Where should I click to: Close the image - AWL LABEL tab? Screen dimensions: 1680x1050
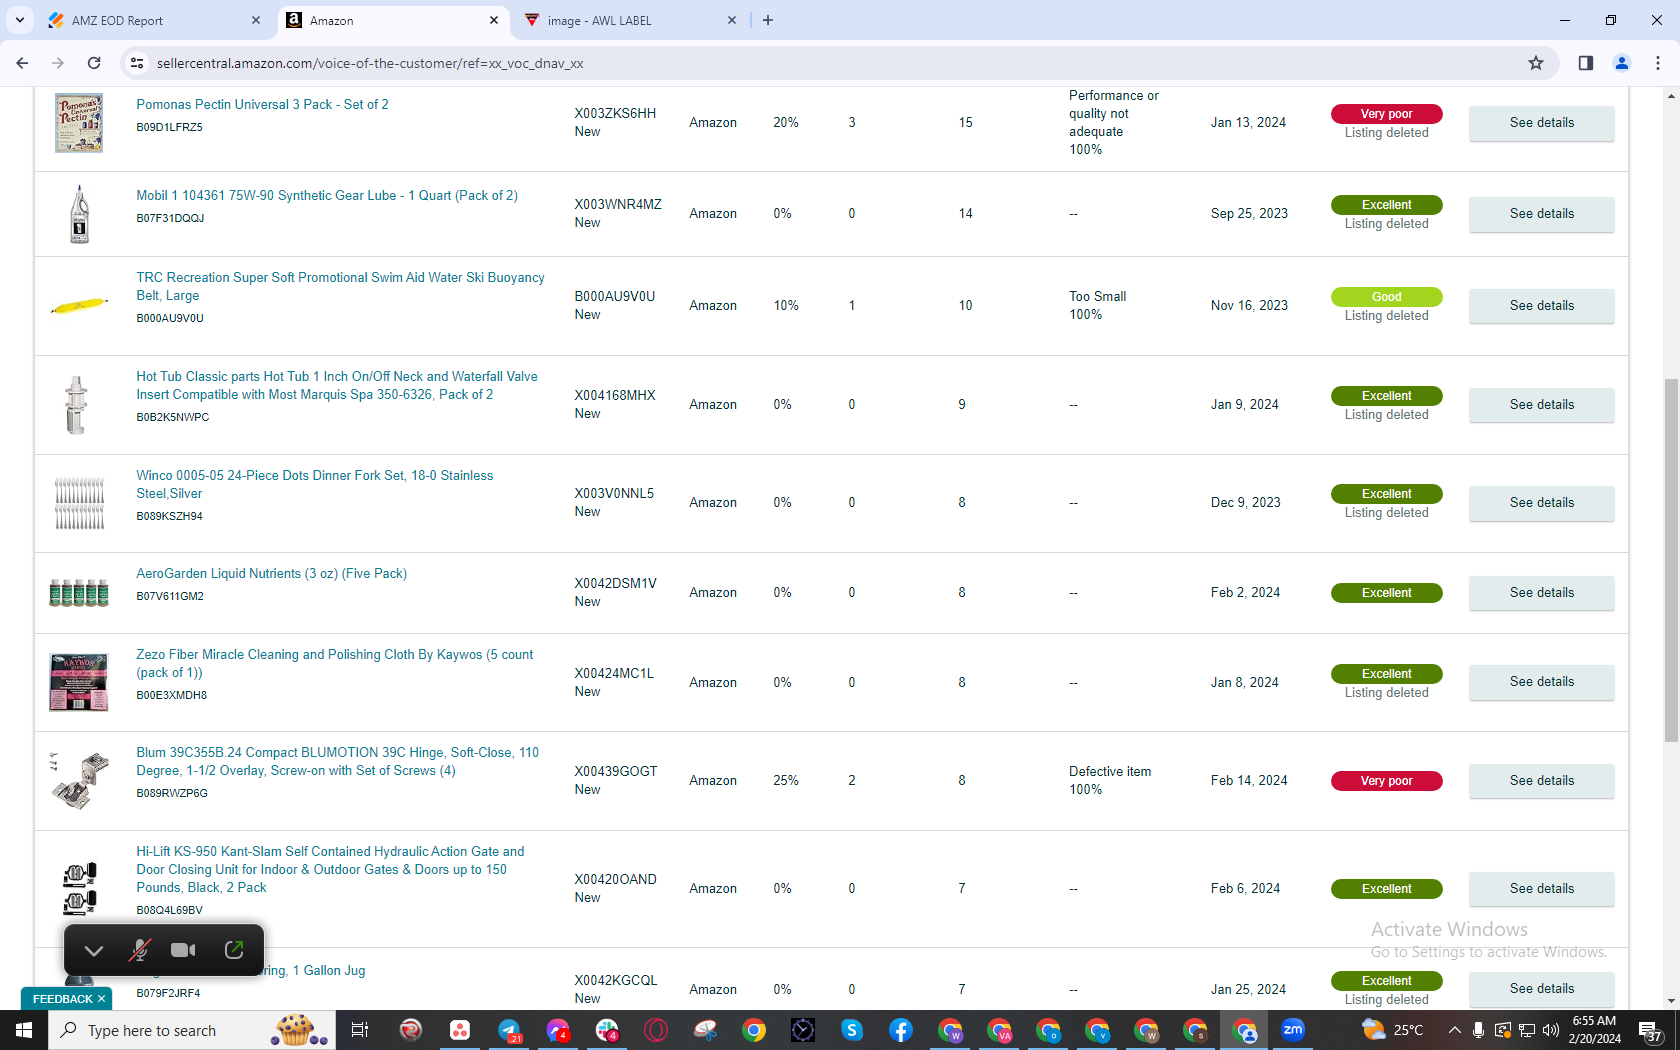coord(732,20)
